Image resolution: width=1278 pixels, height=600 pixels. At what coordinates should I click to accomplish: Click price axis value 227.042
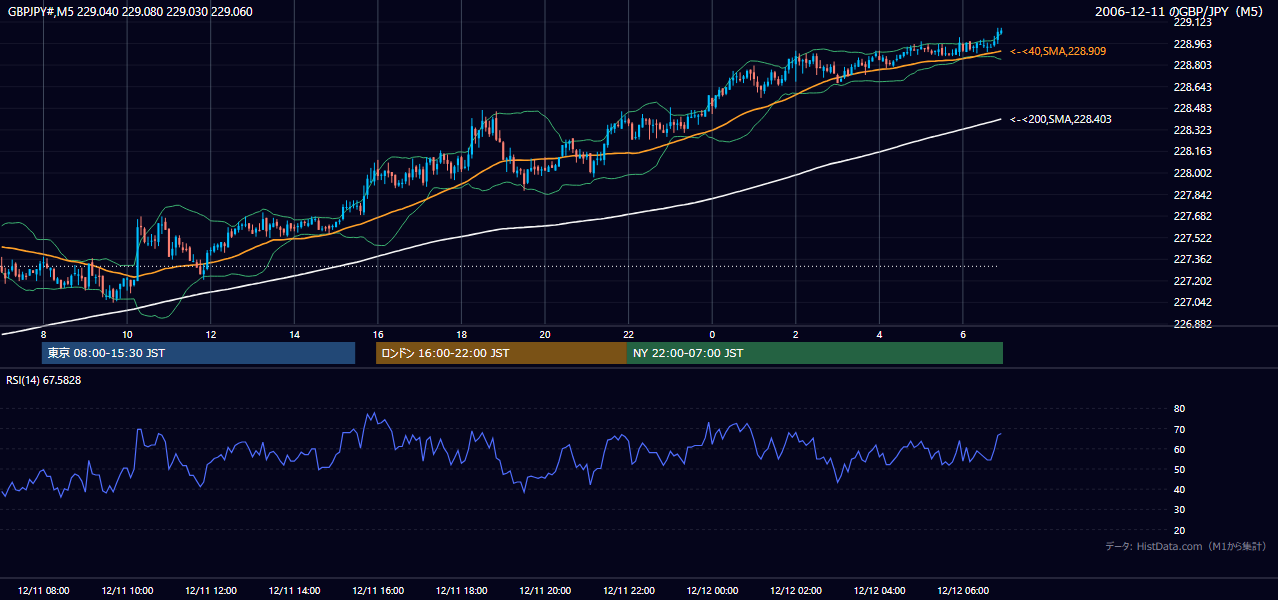1192,302
